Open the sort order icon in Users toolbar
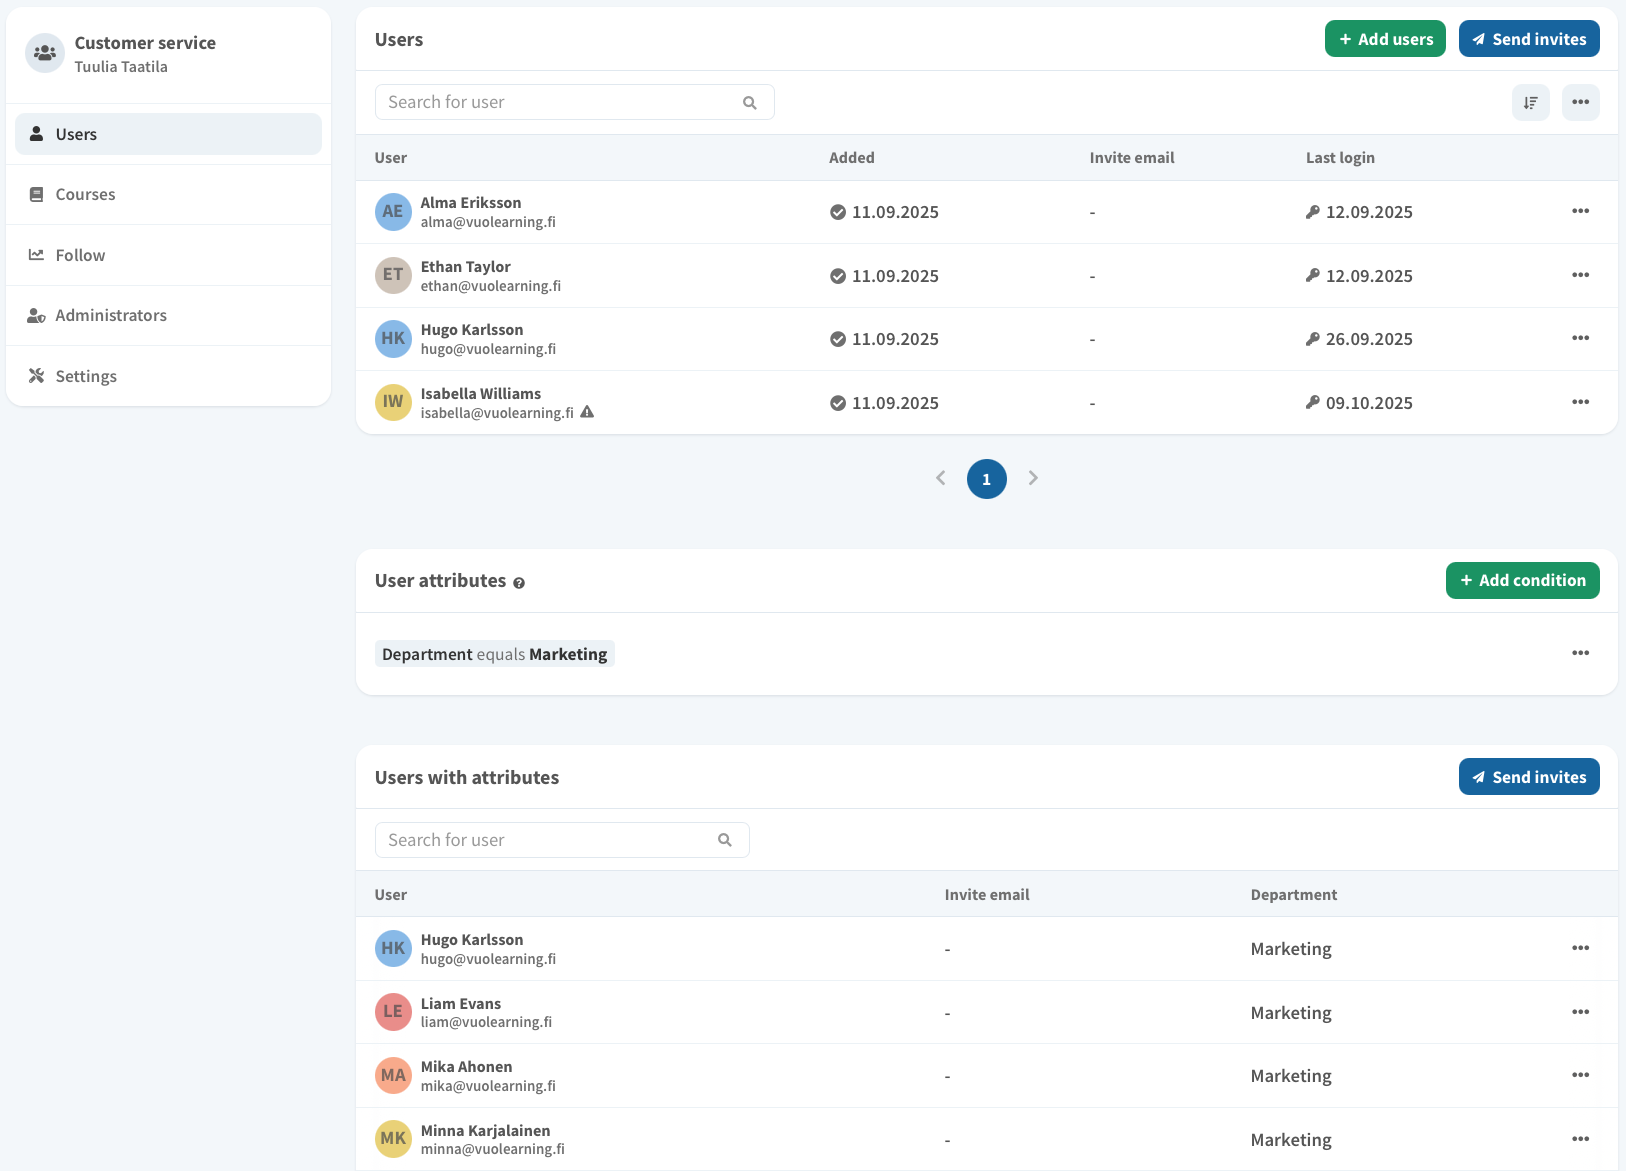 click(x=1530, y=102)
